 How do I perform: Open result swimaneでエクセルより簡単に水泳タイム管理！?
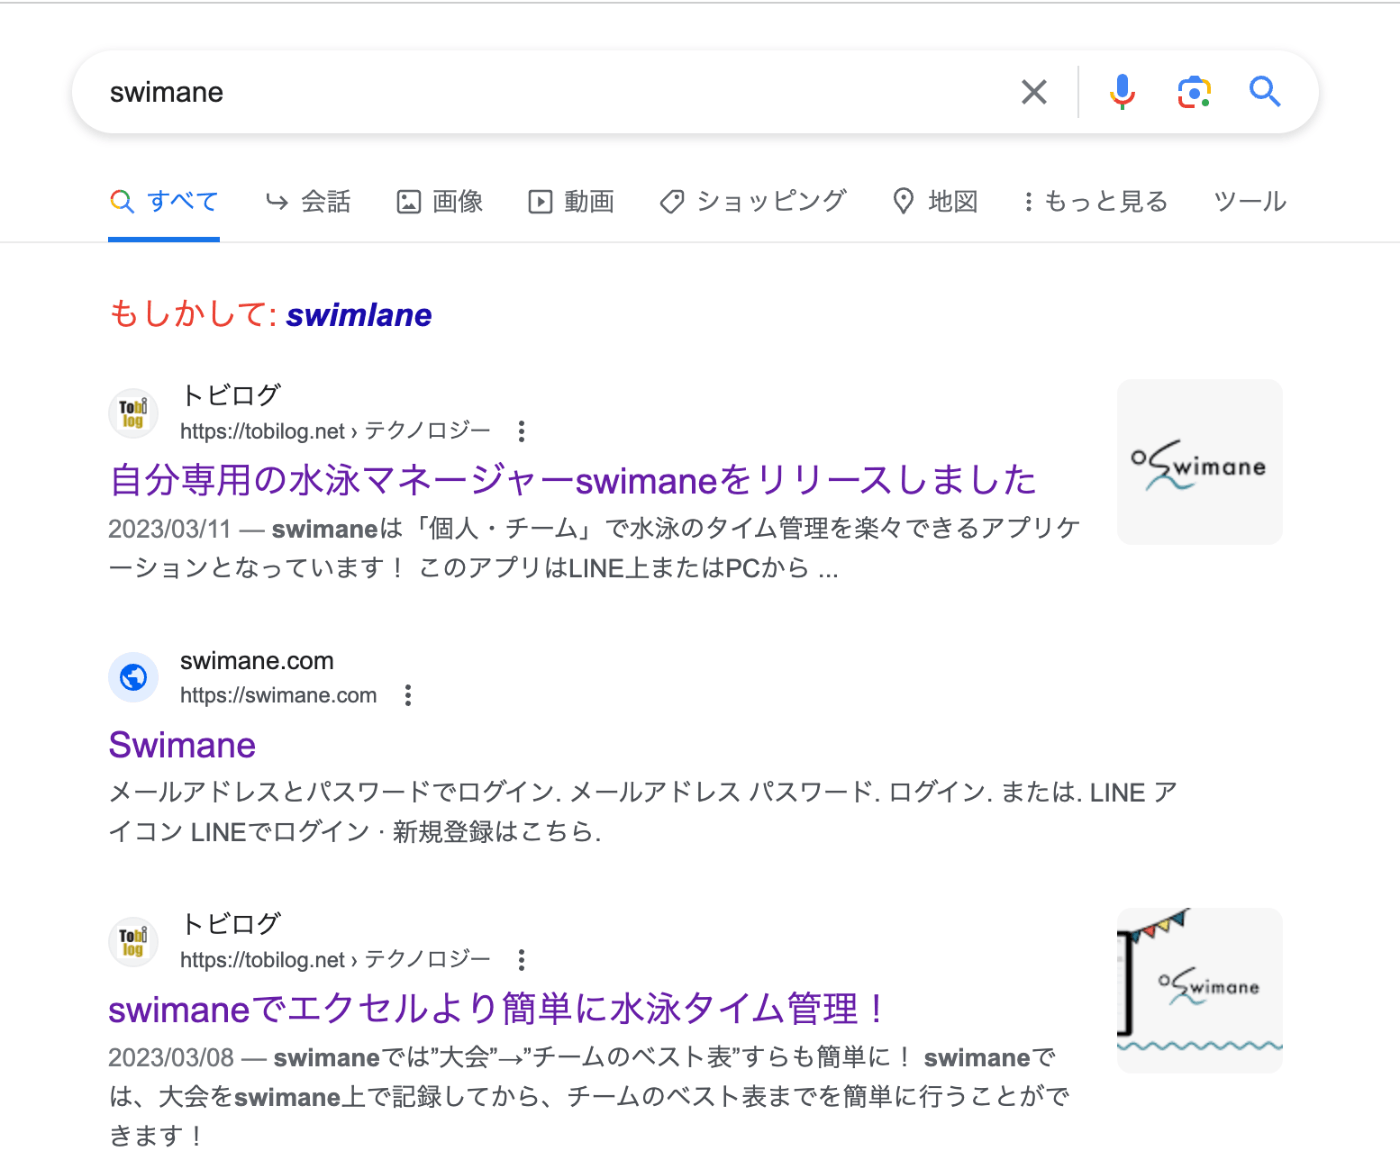497,1009
